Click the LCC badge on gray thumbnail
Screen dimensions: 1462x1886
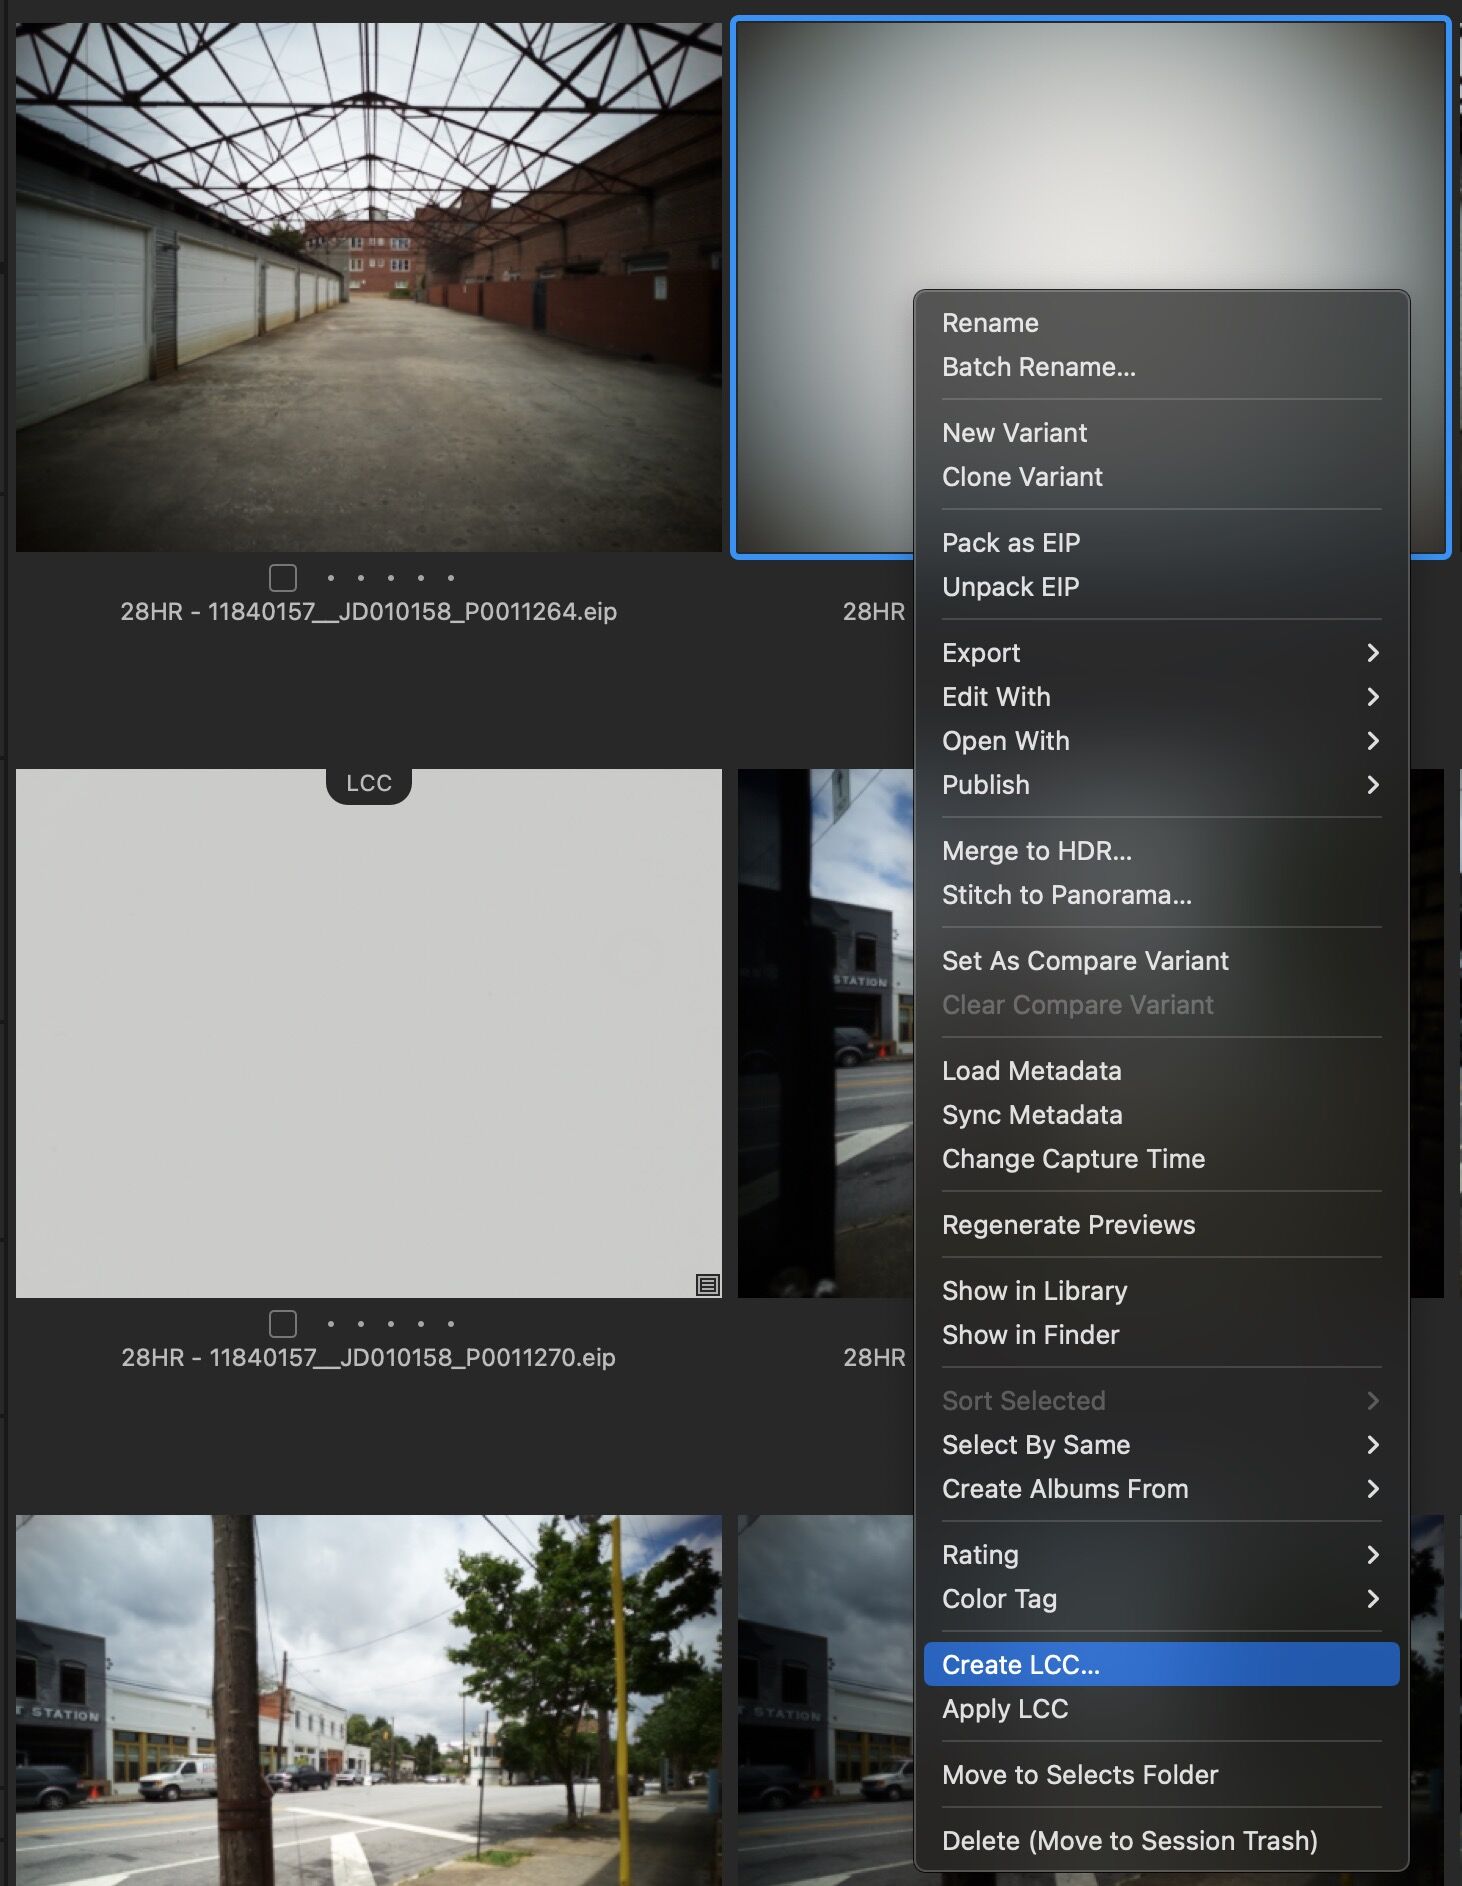369,784
